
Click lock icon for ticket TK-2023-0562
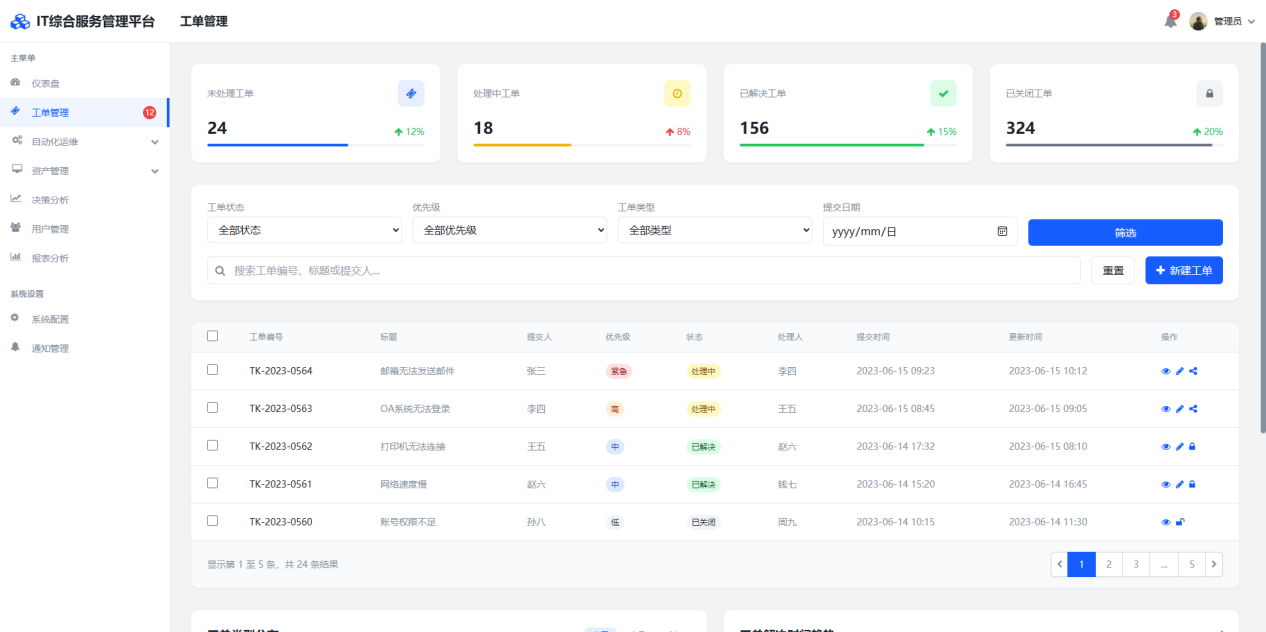click(x=1192, y=447)
